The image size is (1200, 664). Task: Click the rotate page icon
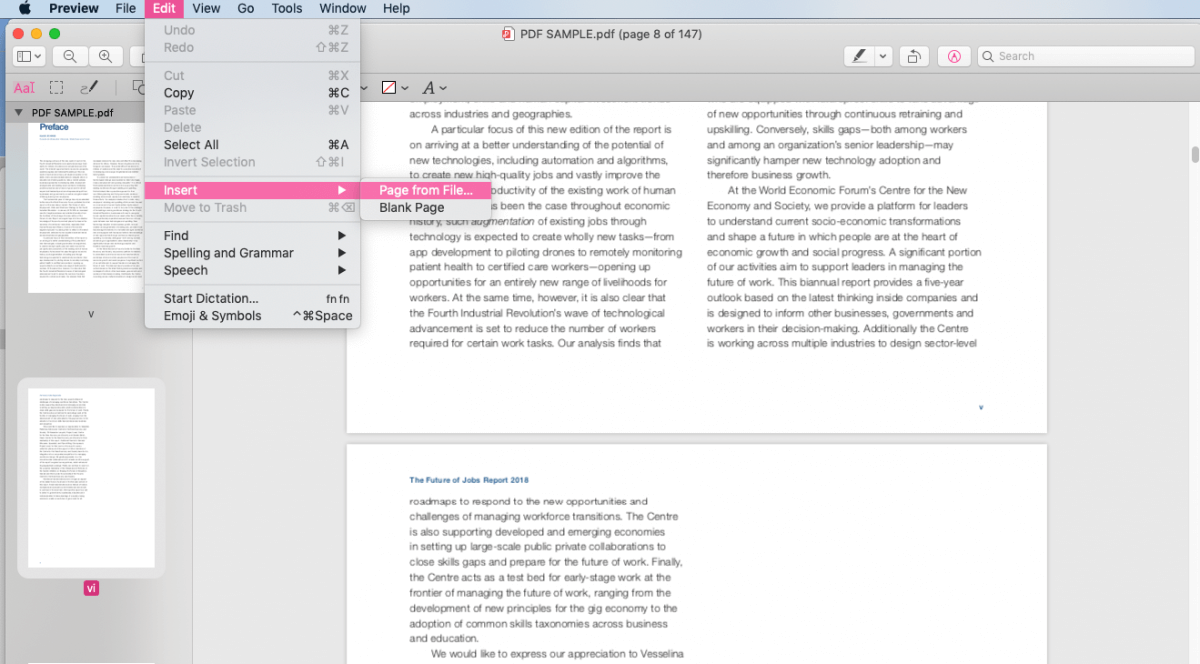click(x=914, y=56)
